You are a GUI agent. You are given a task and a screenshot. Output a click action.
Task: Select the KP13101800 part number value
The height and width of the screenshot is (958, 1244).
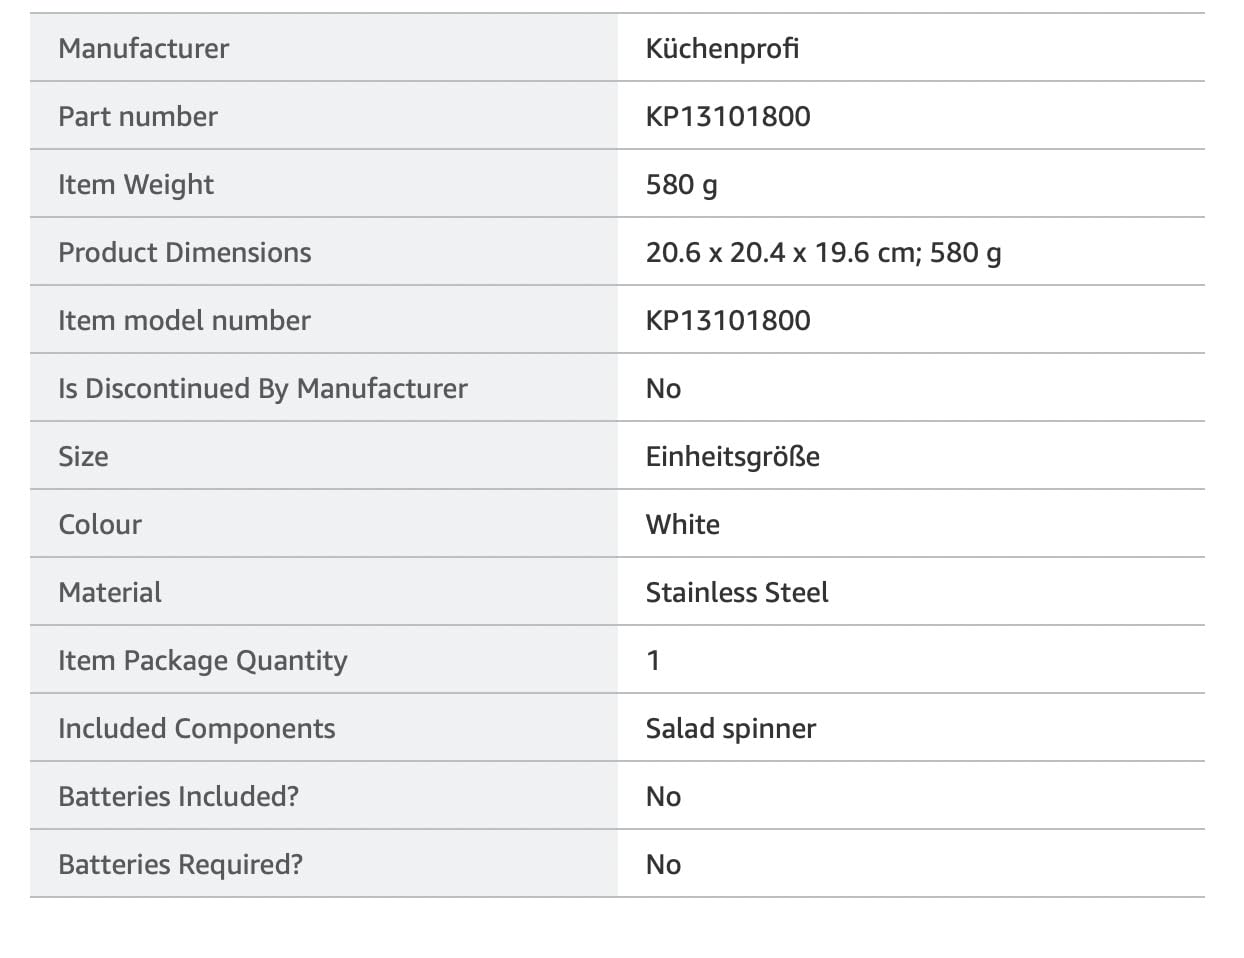point(728,116)
